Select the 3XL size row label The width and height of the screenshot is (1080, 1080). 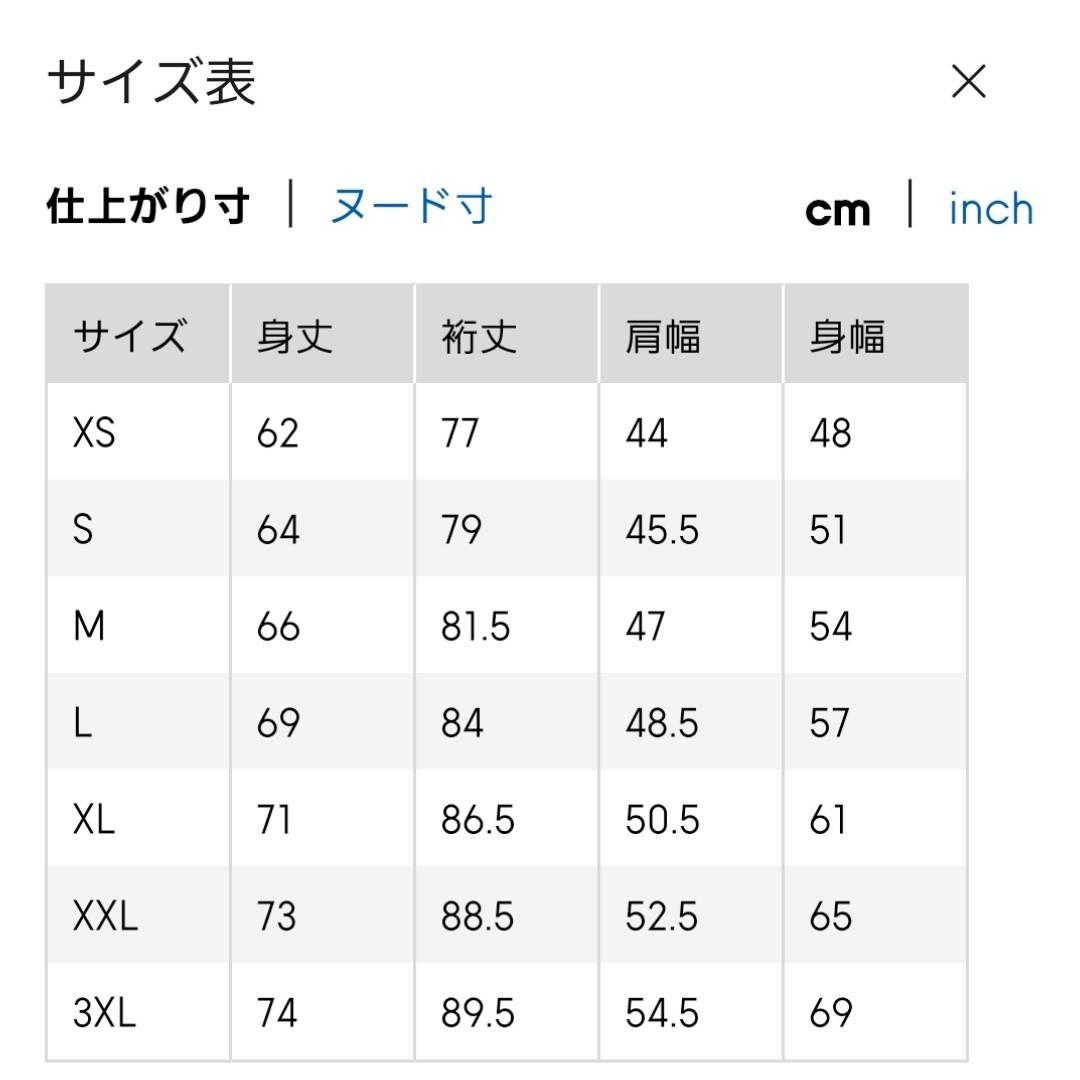[x=104, y=1014]
